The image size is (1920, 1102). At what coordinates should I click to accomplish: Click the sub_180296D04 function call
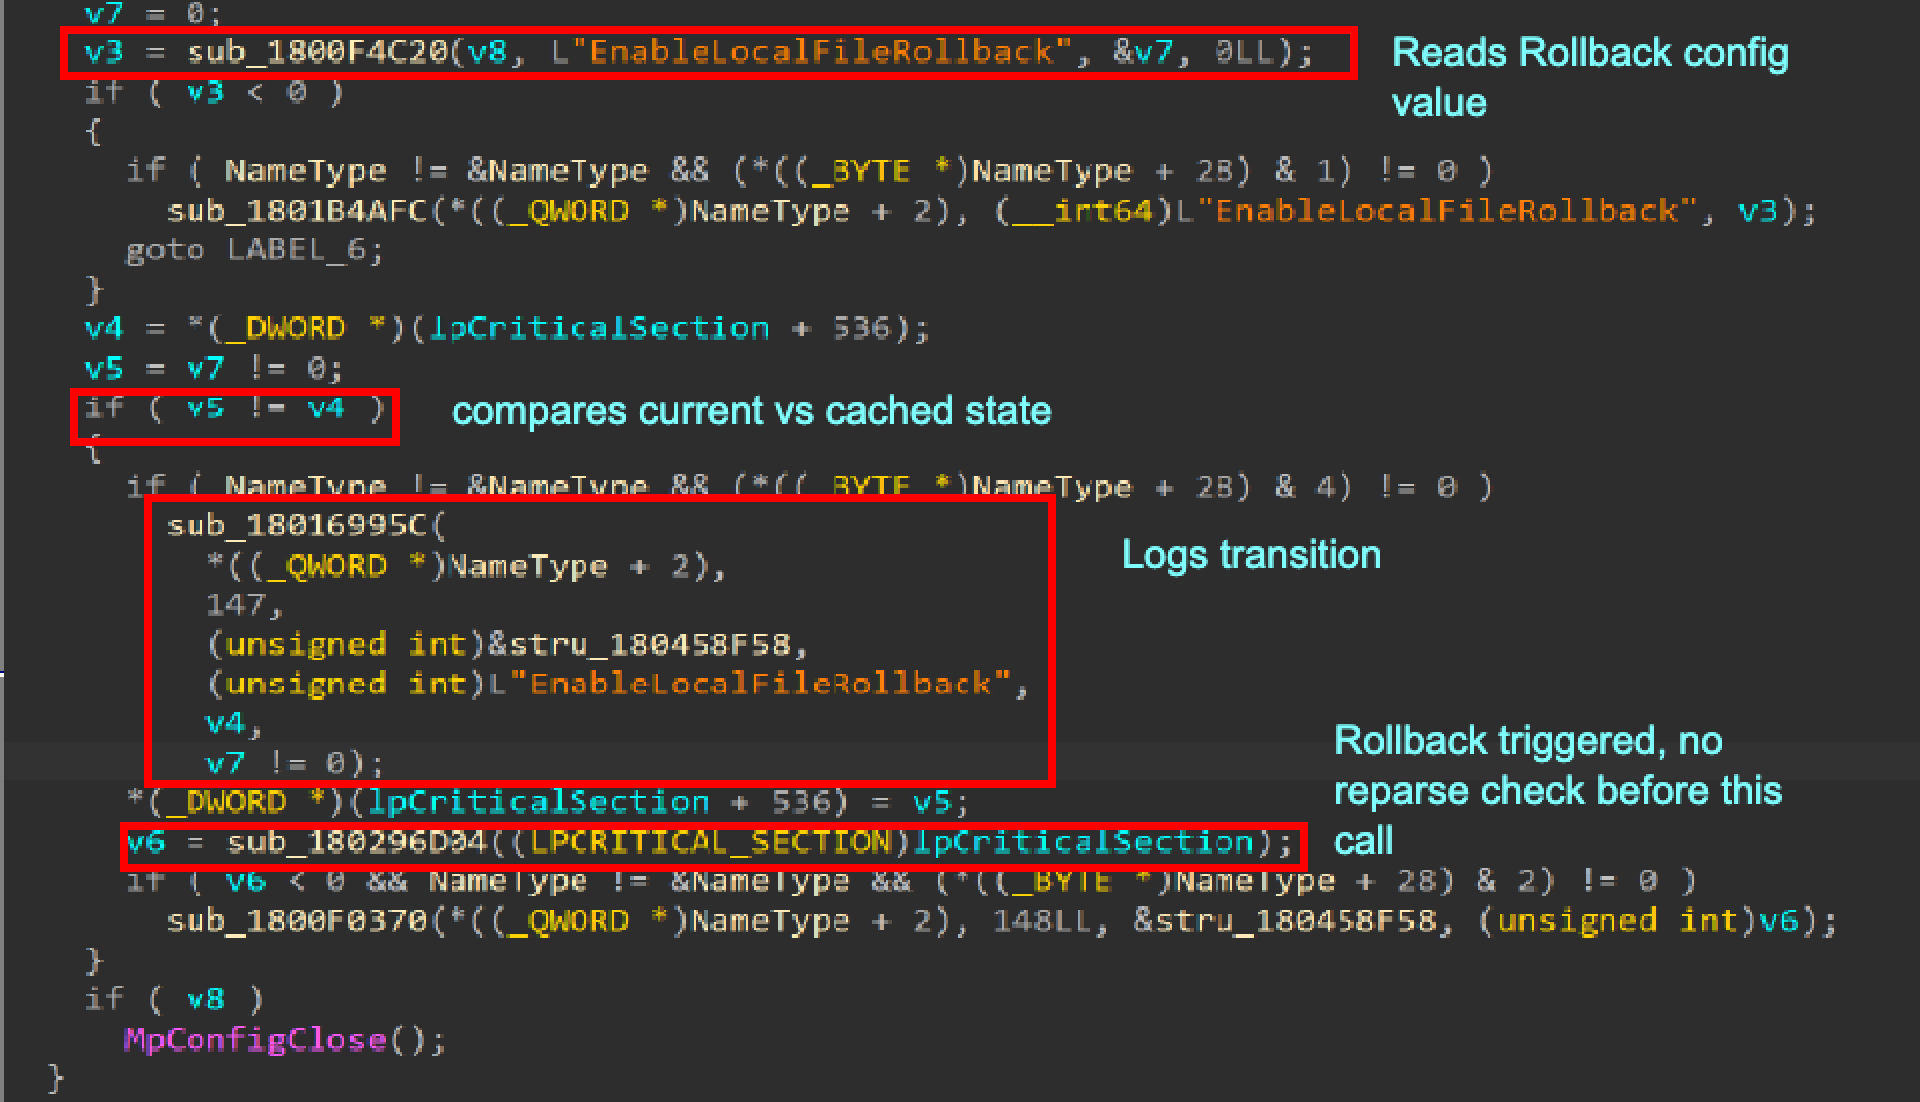(356, 843)
